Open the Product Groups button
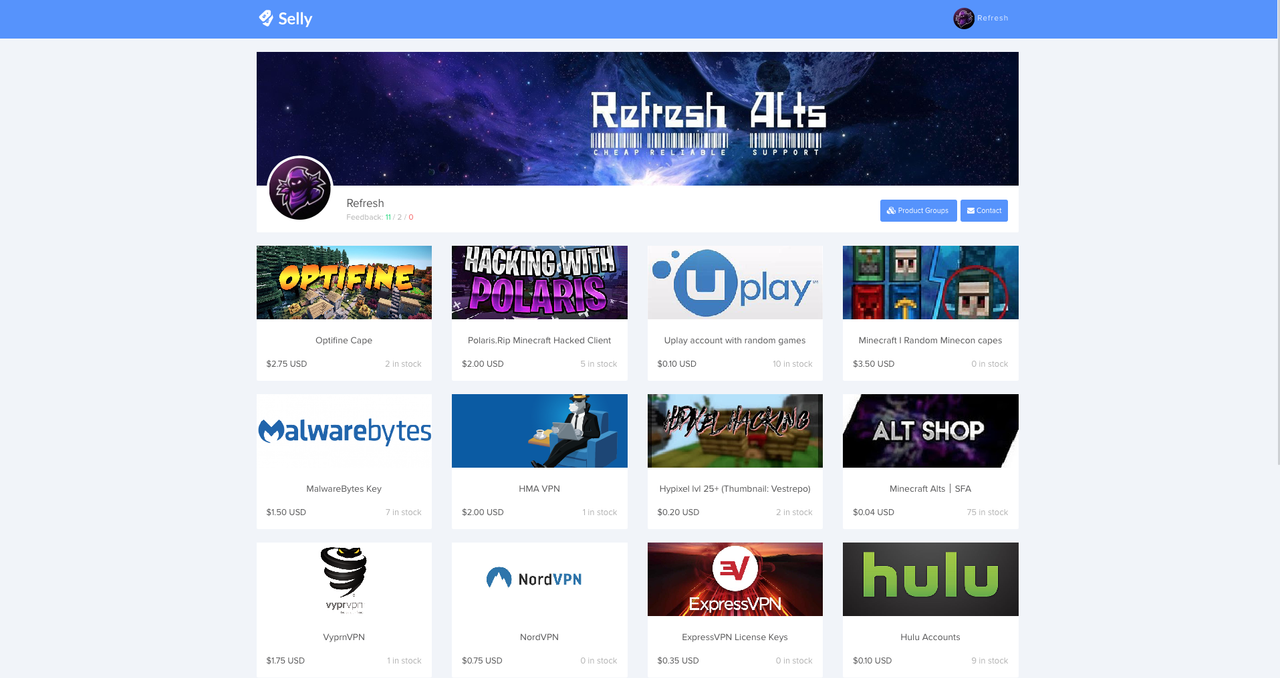Screen dimensions: 1280x678 (918, 211)
